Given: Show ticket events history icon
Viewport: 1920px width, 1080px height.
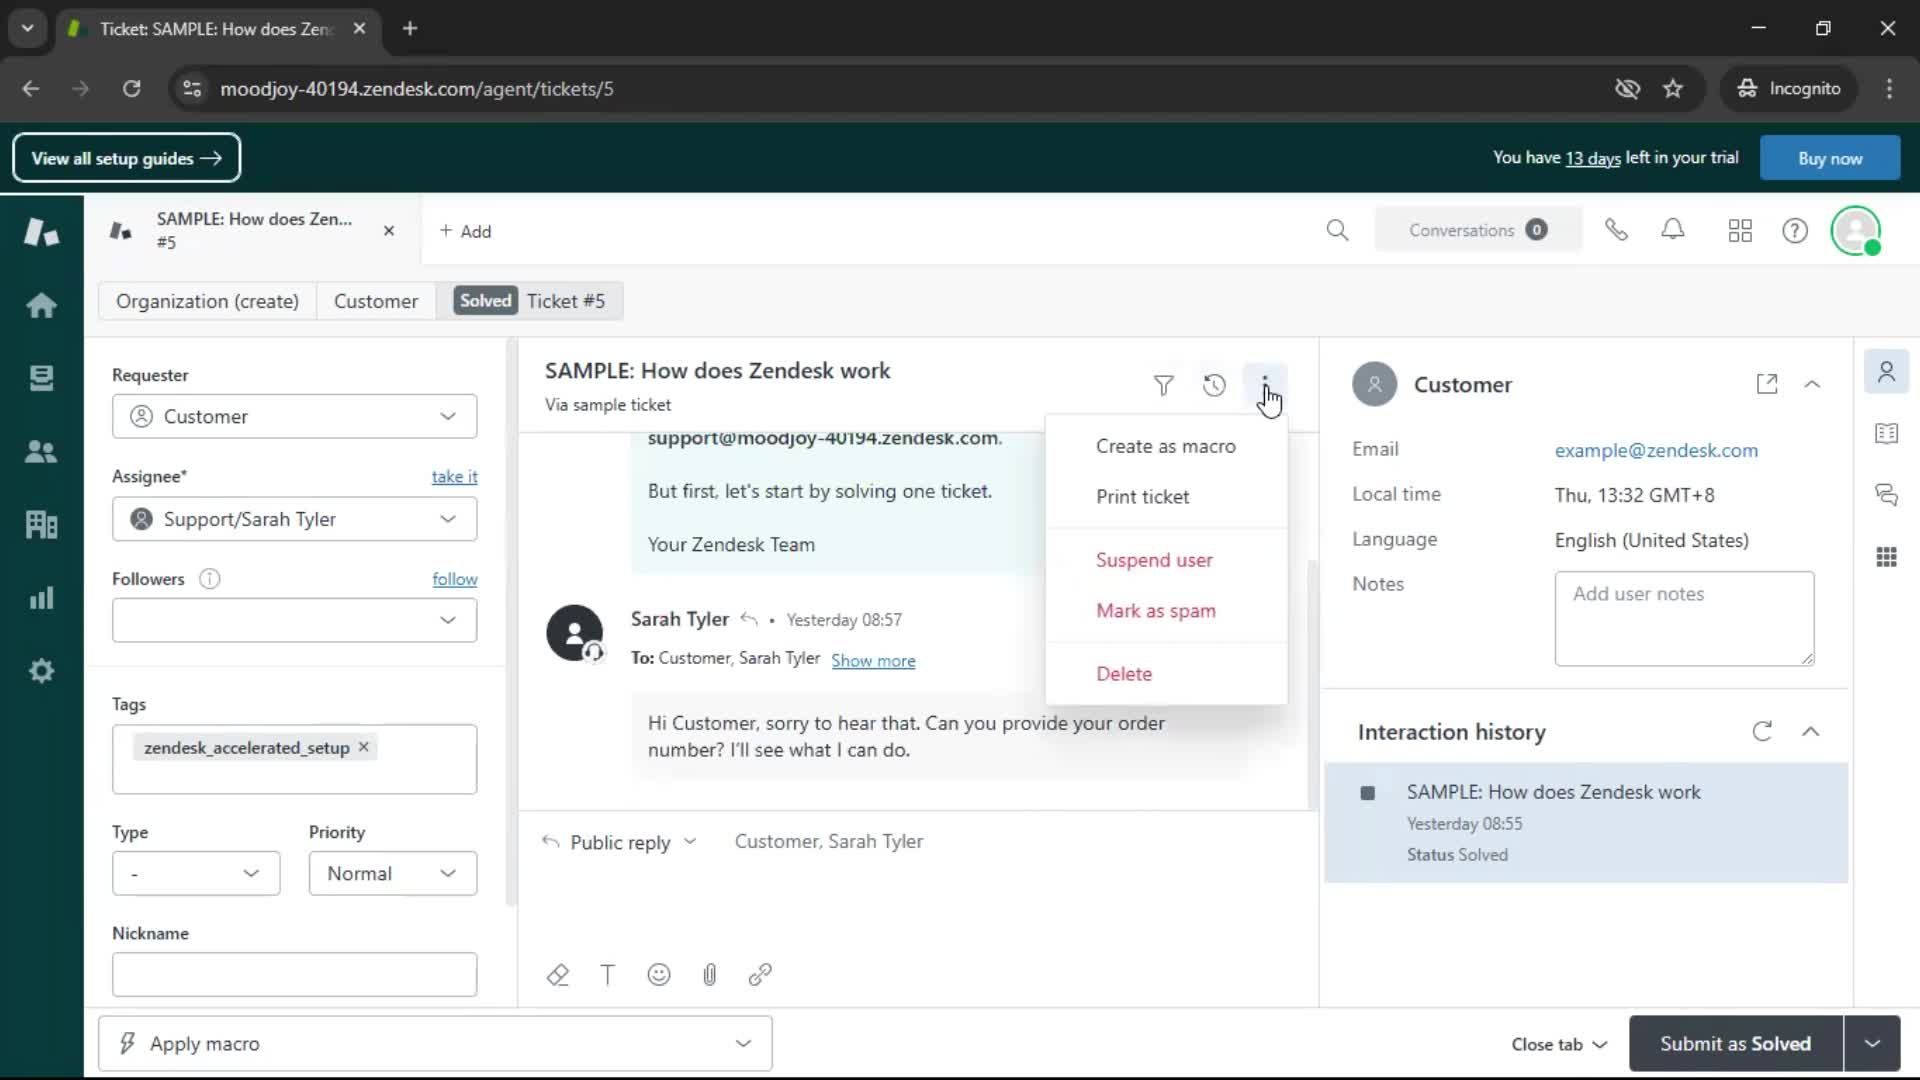Looking at the screenshot, I should coord(1214,385).
